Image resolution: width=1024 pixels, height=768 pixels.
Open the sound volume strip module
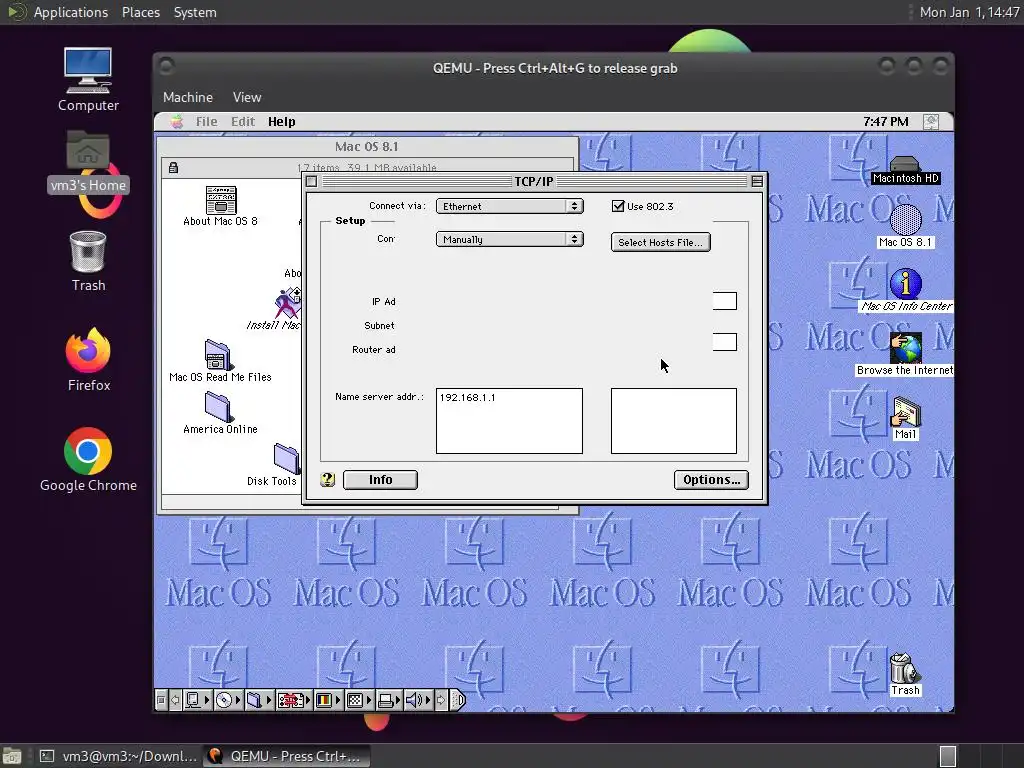[418, 700]
